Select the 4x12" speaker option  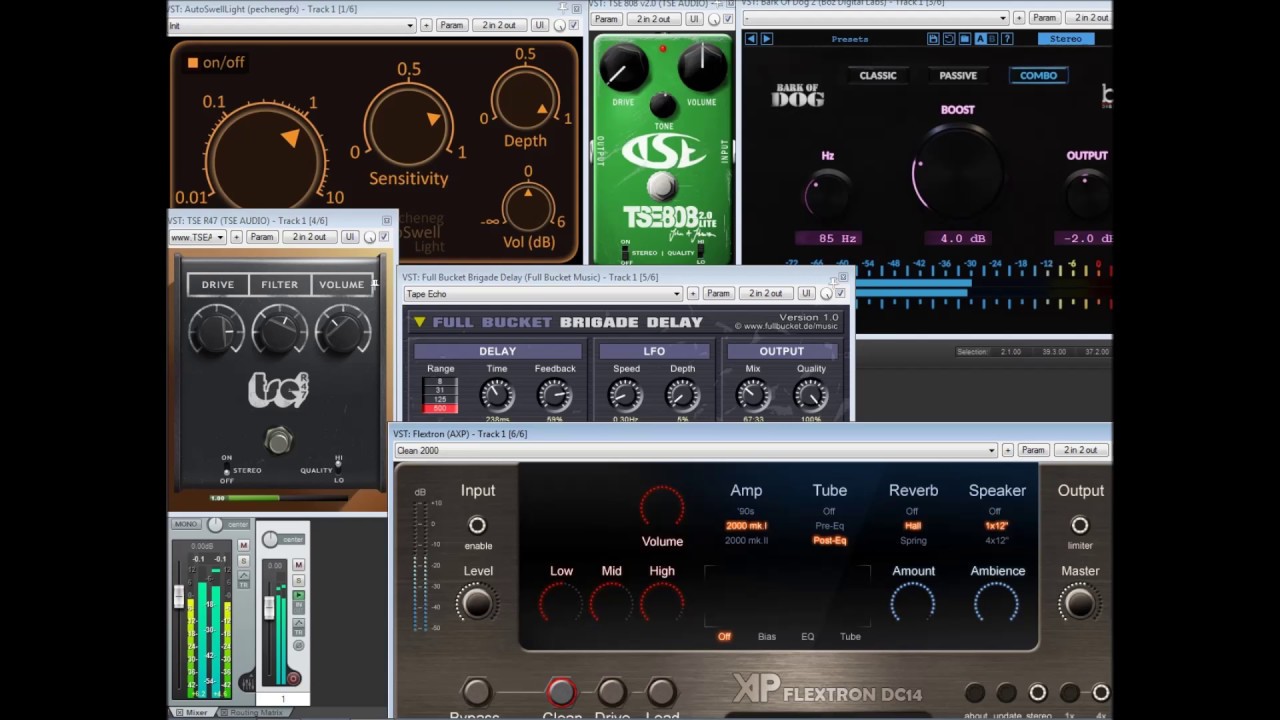click(x=997, y=541)
